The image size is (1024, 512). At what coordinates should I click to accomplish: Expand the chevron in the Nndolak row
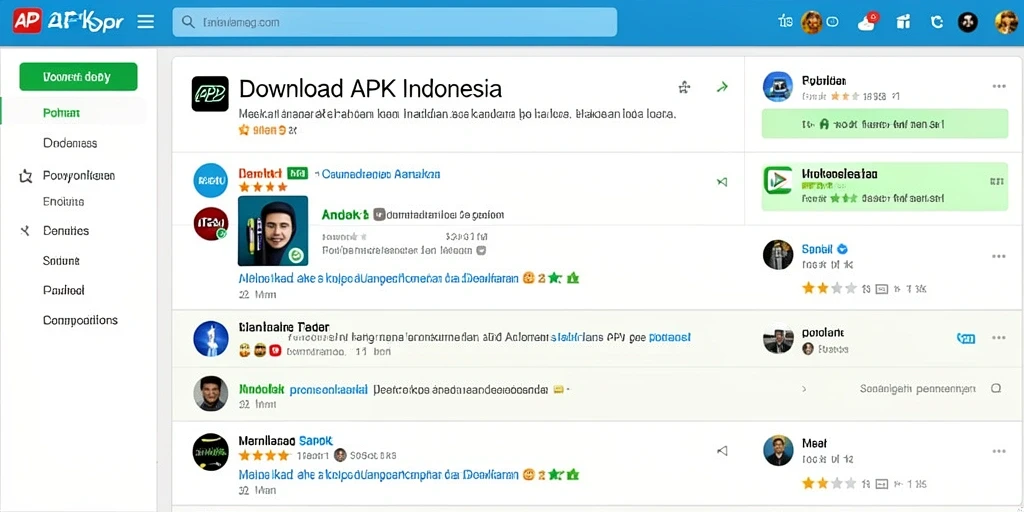pyautogui.click(x=804, y=389)
